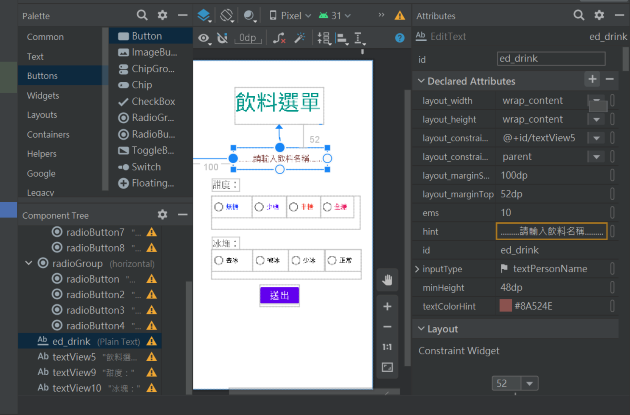This screenshot has width=630, height=415.
Task: Search the Palette panel
Action: point(142,15)
